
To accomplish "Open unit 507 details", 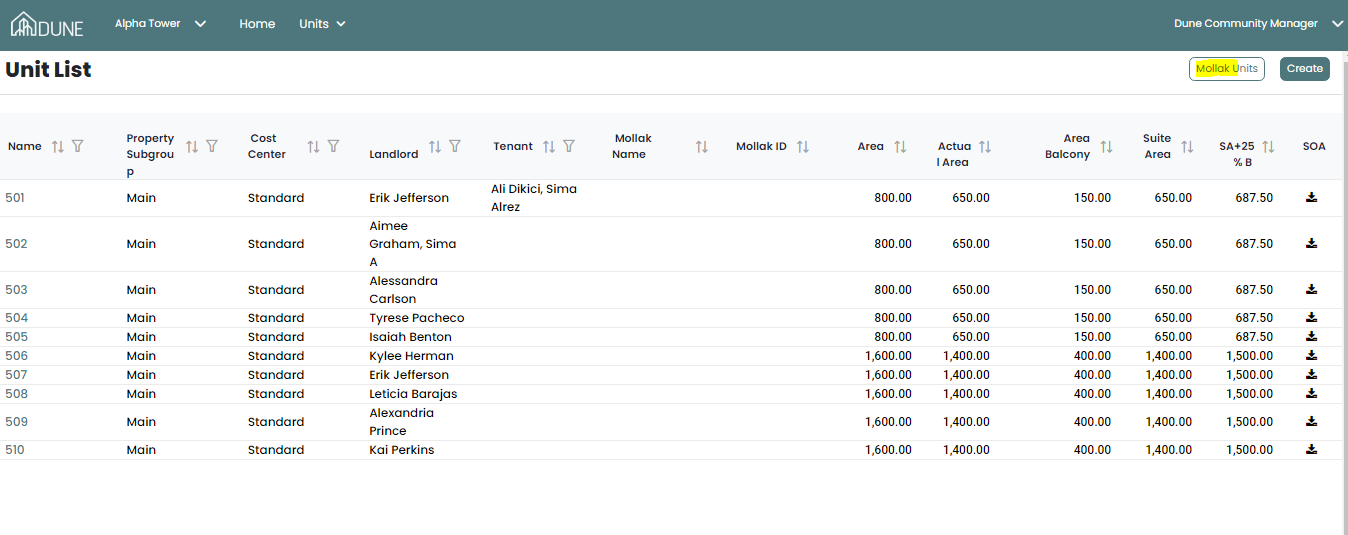I will coord(16,375).
